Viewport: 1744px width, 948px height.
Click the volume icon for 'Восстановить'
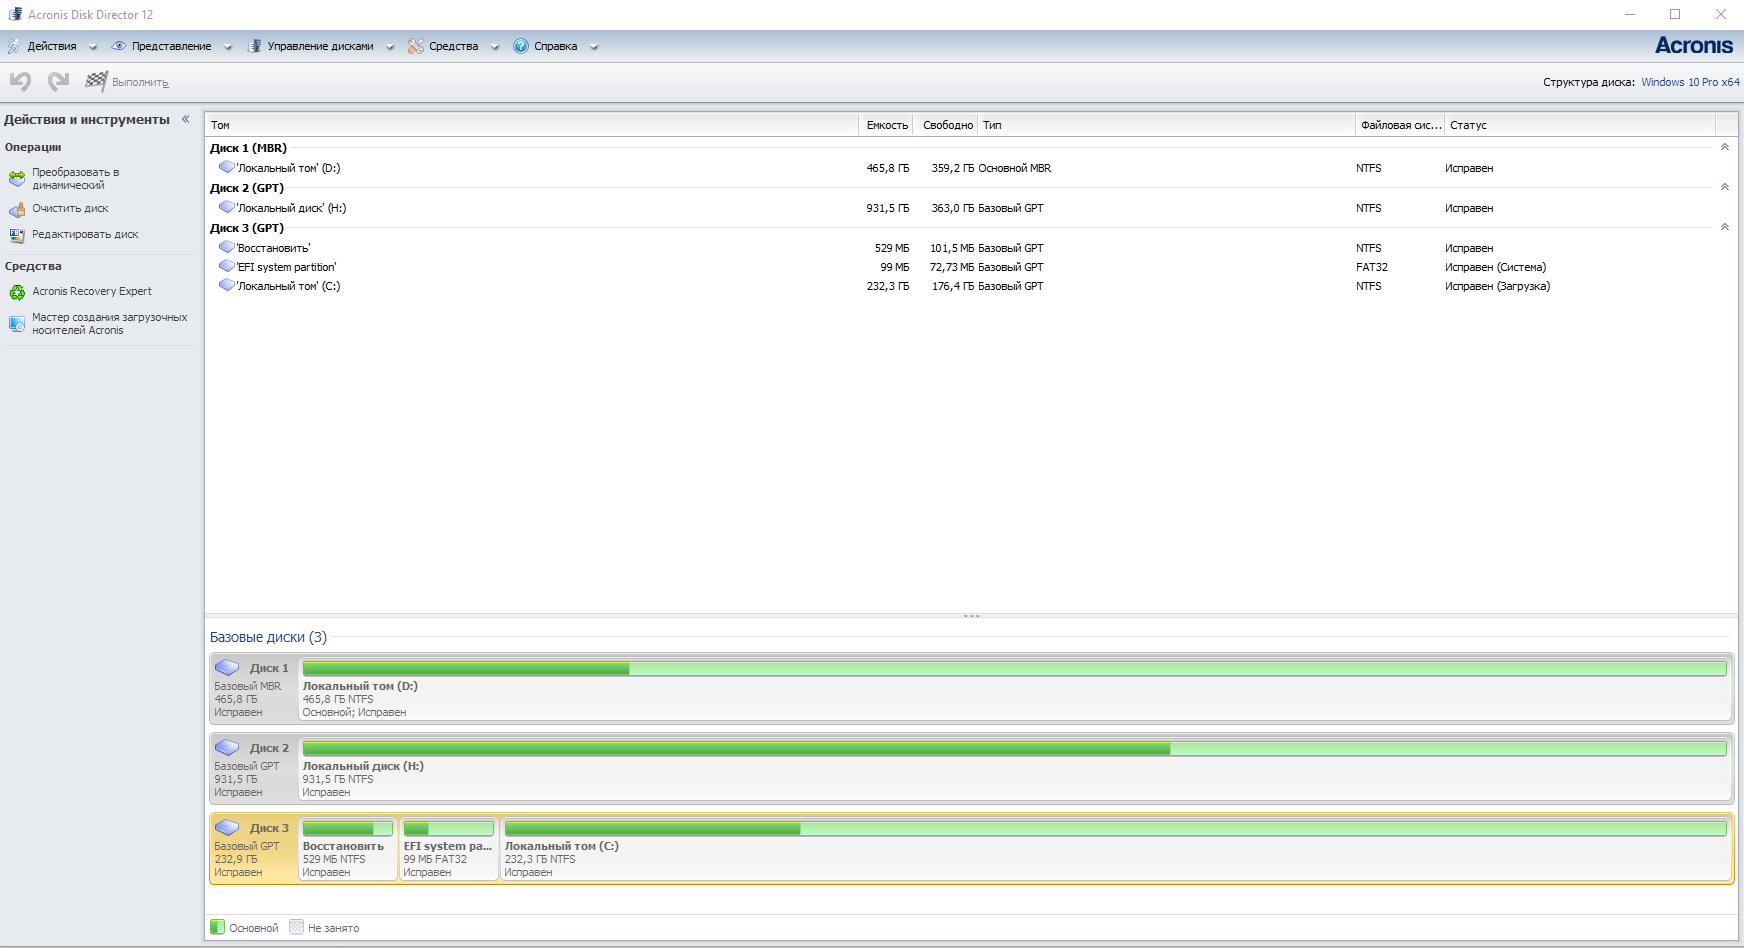tap(227, 247)
